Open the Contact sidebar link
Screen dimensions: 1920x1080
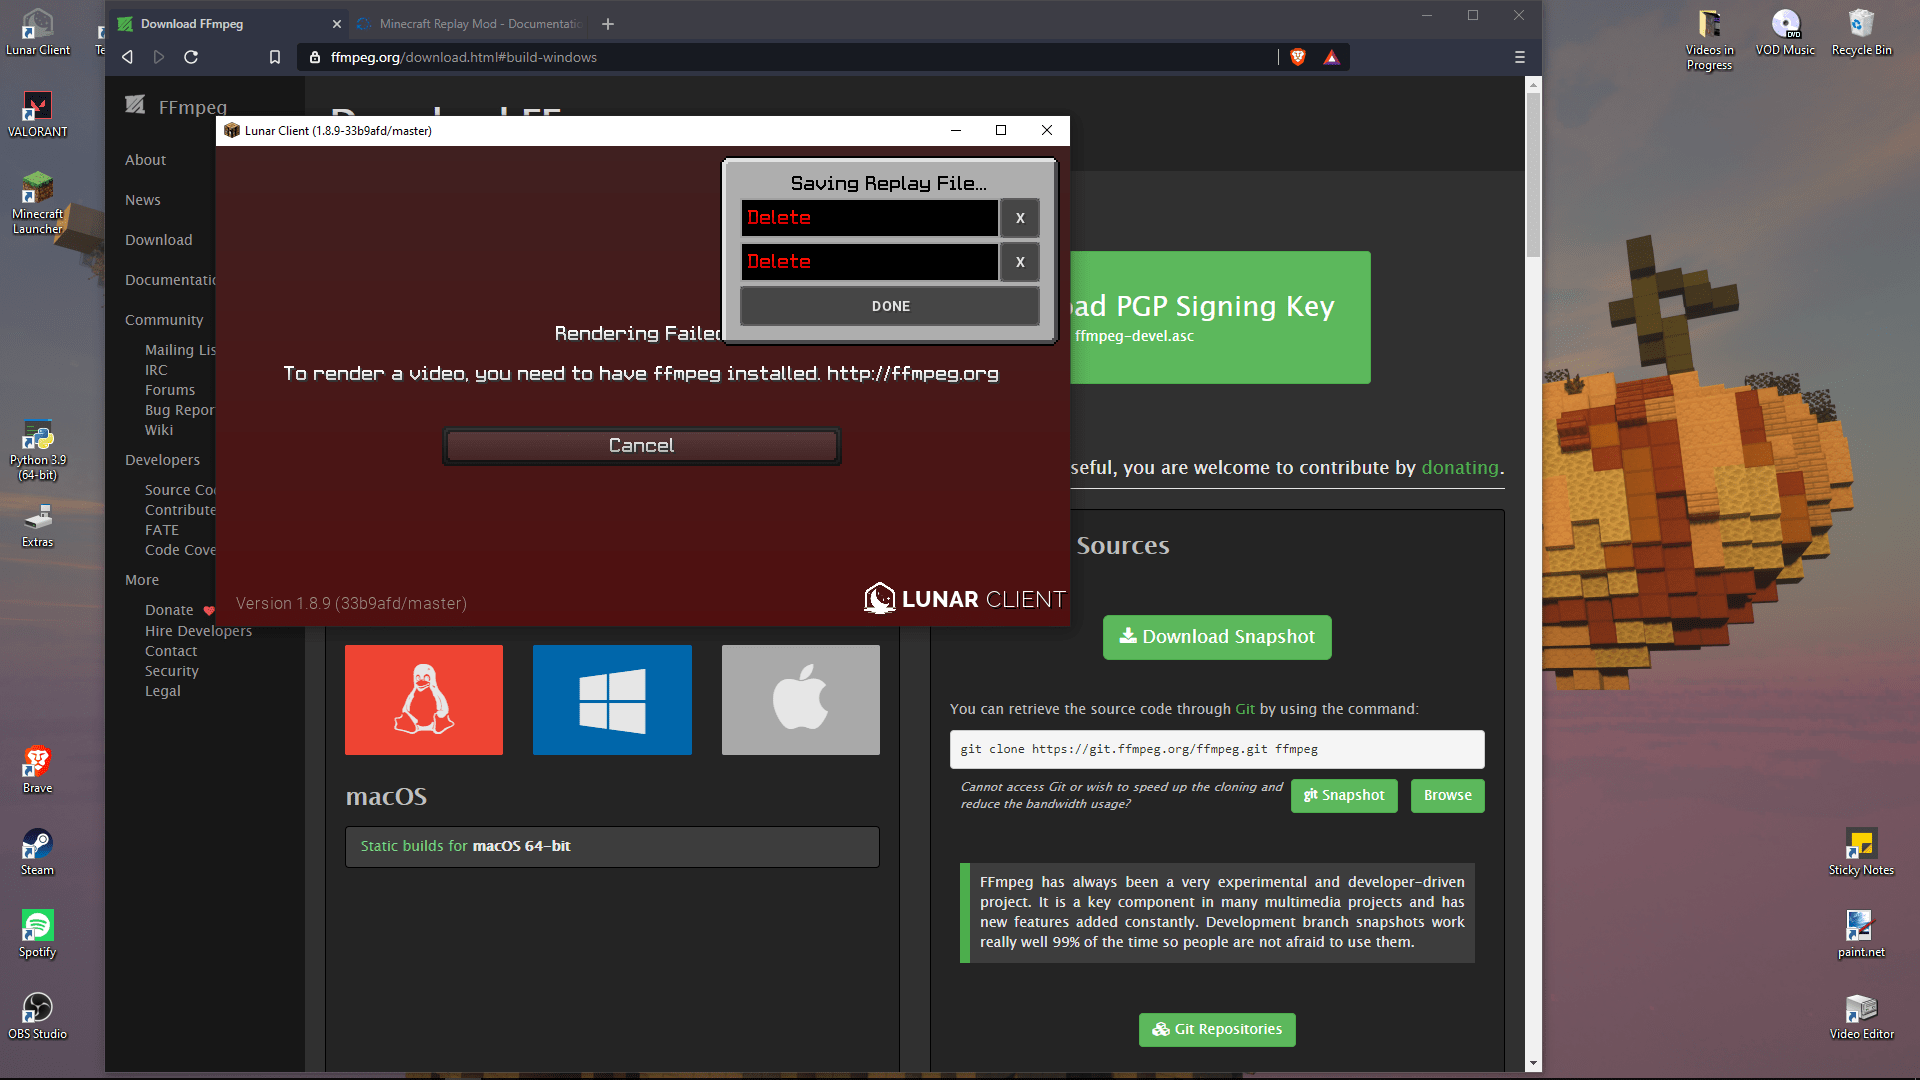(171, 651)
